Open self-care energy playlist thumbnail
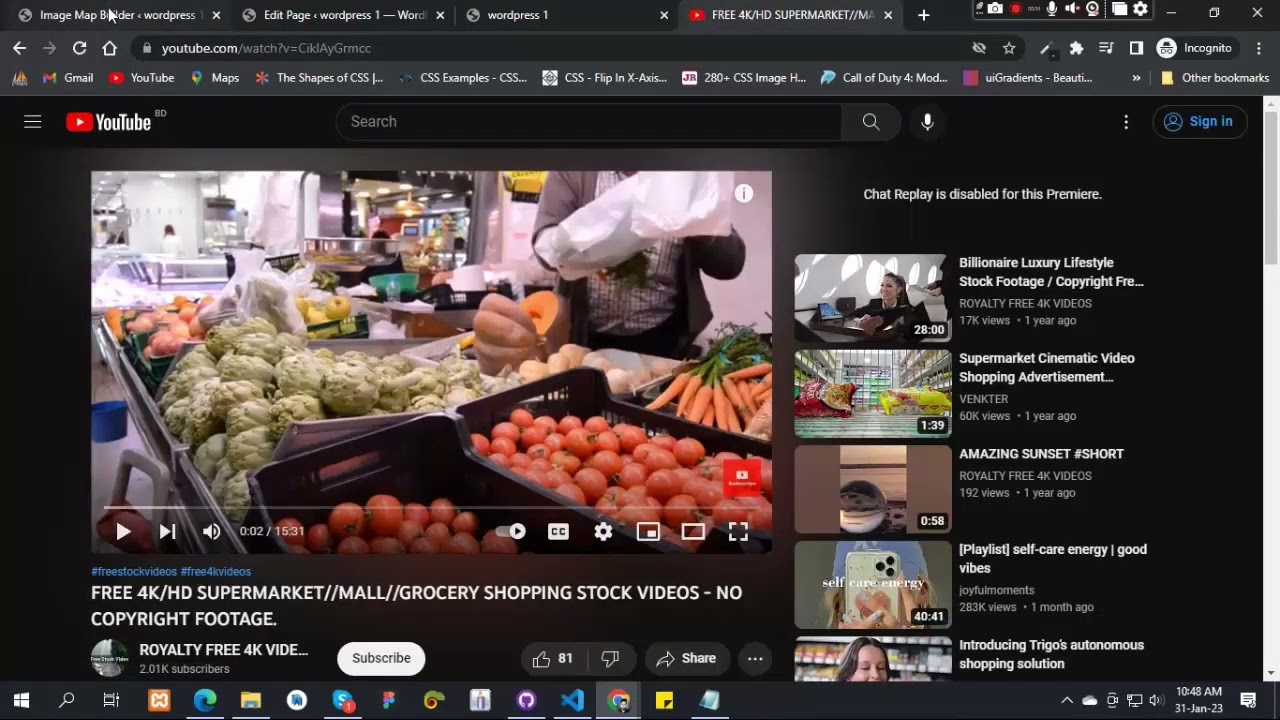 coord(872,585)
